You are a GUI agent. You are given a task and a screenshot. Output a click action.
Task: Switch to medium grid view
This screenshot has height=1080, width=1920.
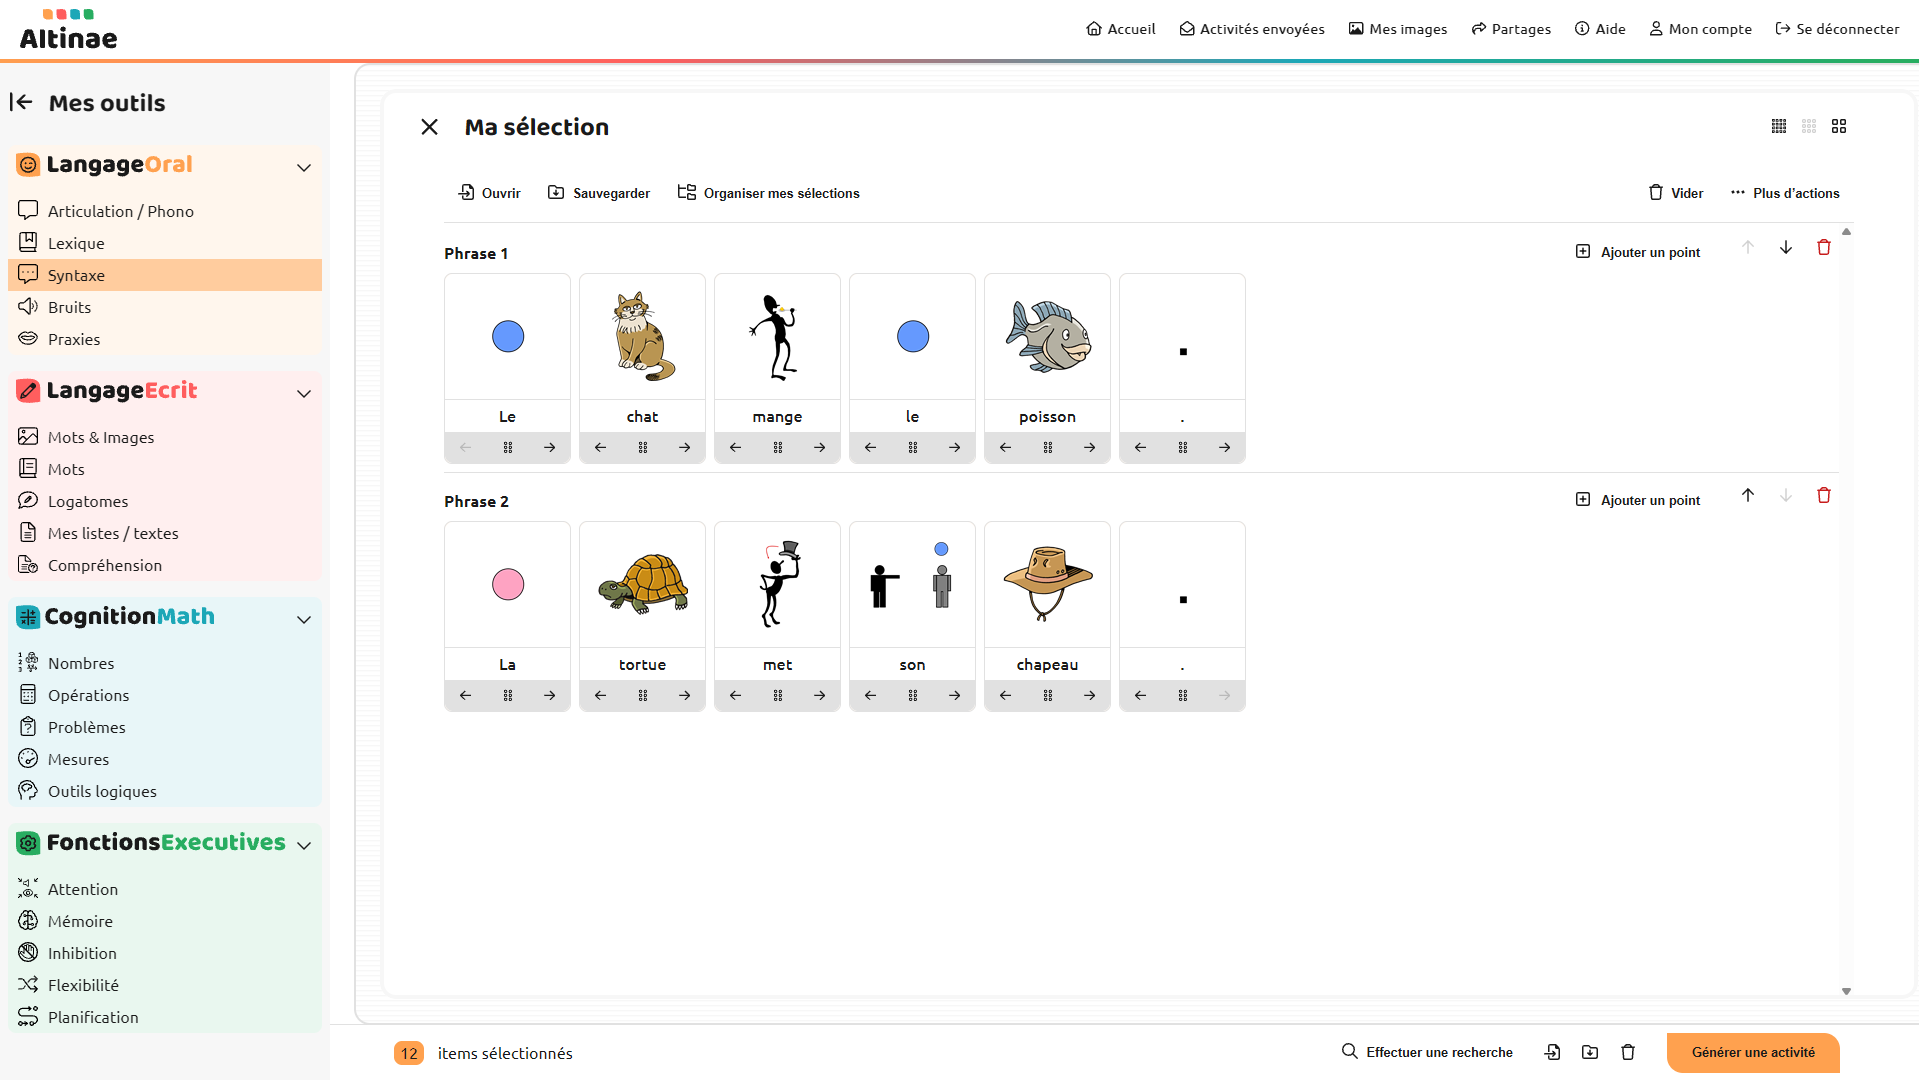click(1808, 127)
